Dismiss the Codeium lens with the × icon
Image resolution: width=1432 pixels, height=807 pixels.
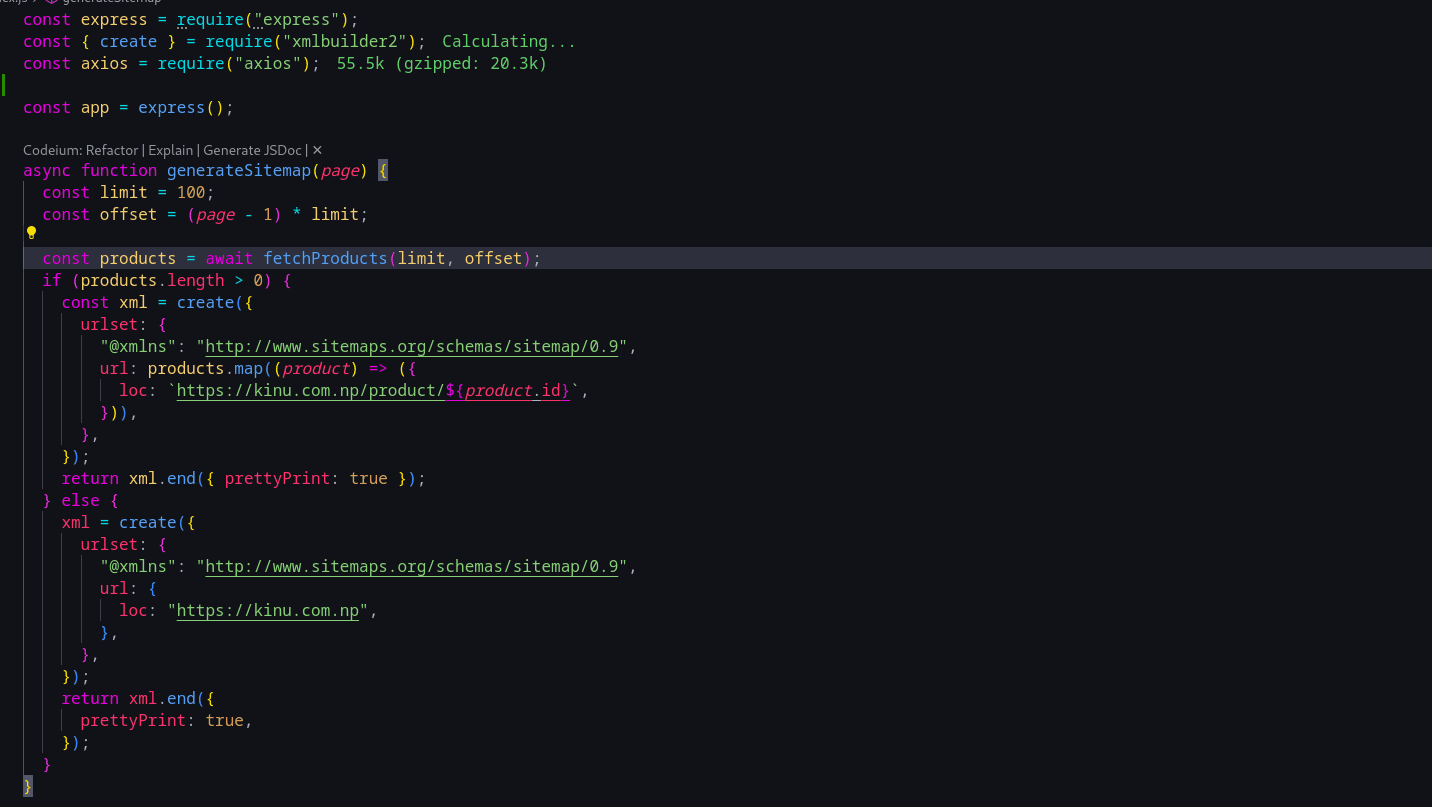click(317, 150)
